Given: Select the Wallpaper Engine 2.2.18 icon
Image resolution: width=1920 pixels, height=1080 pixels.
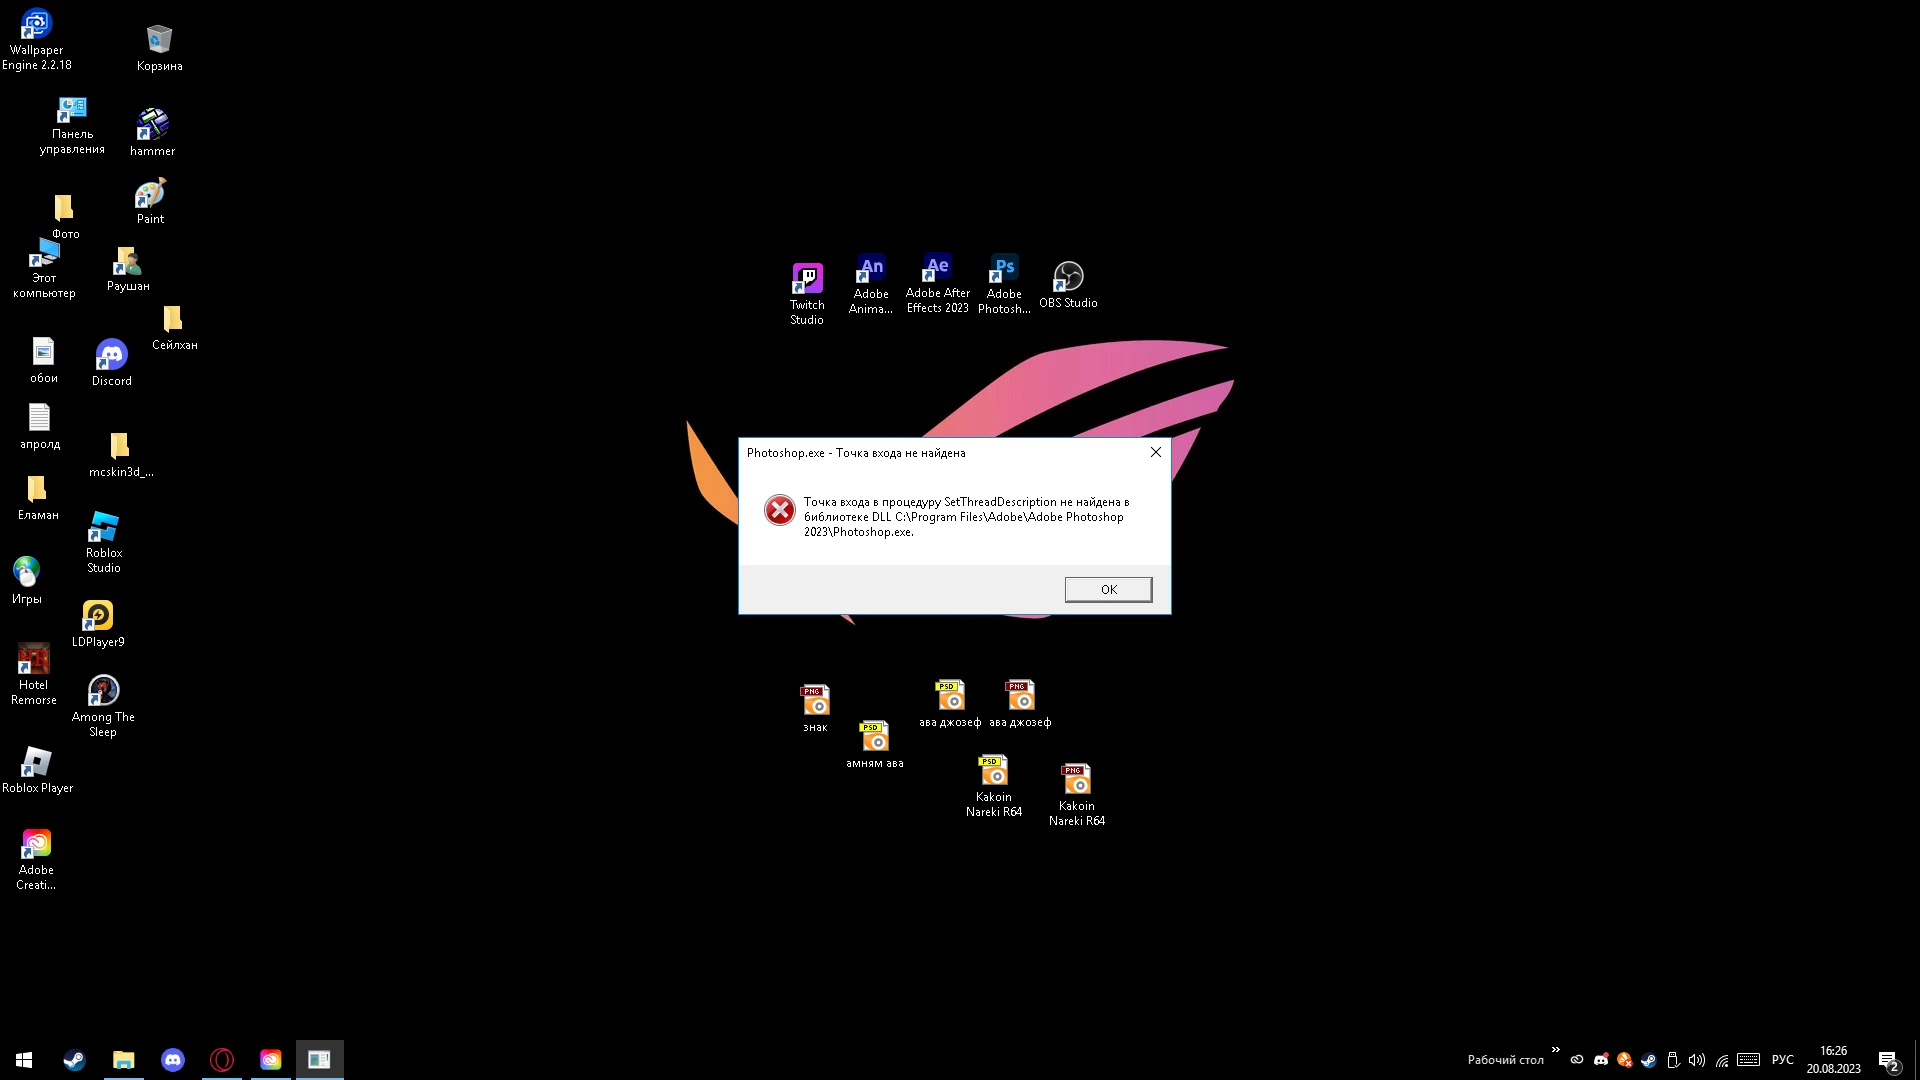Looking at the screenshot, I should point(36,40).
